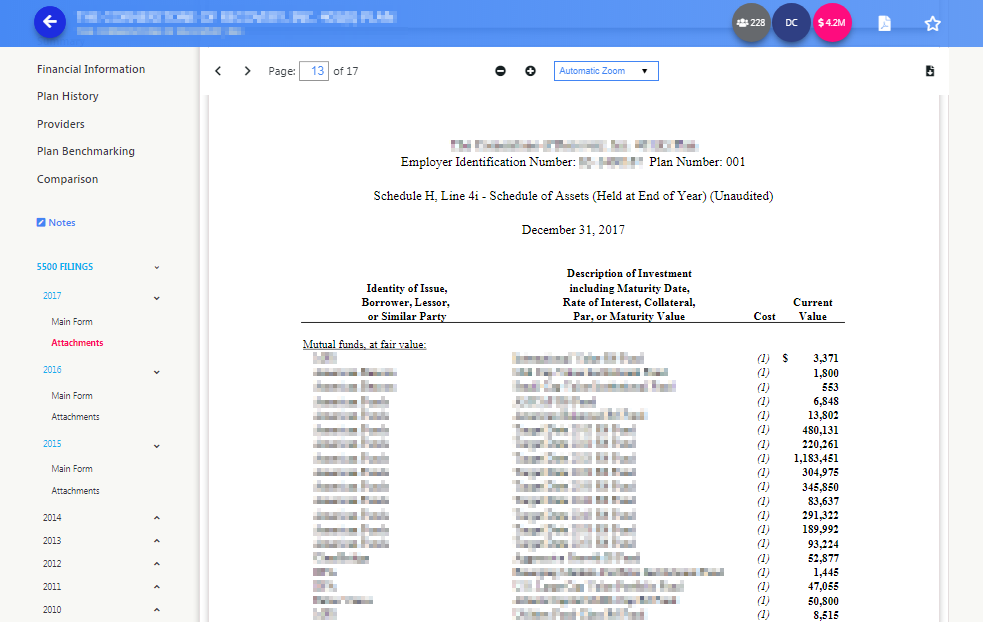983x622 pixels.
Task: Go to previous page in viewer
Action: click(x=219, y=71)
